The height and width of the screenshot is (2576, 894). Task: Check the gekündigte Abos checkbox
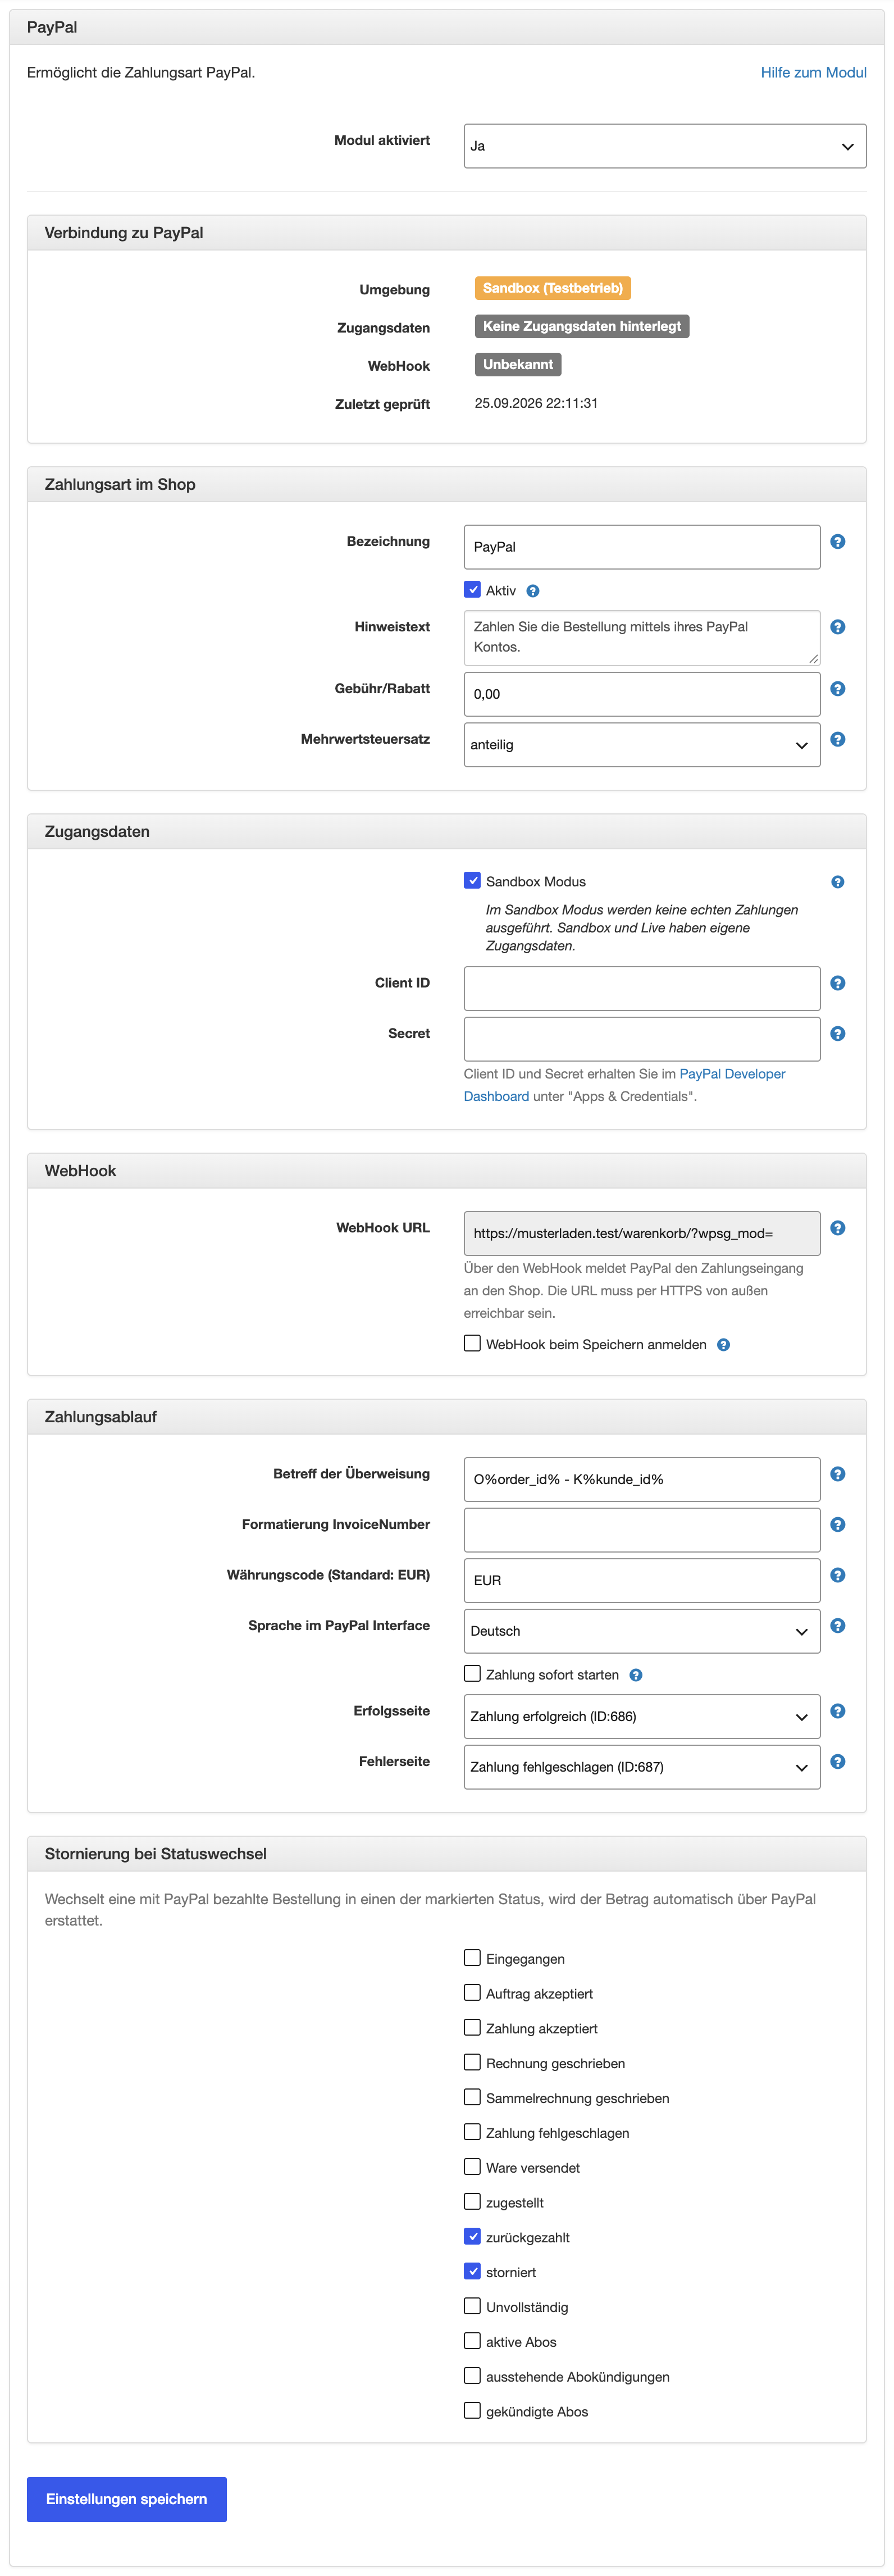pos(472,2410)
